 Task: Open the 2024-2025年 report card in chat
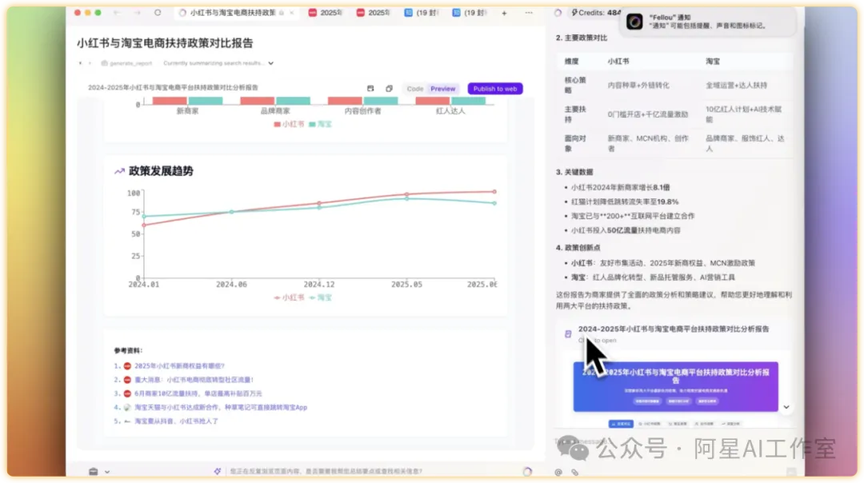point(673,334)
